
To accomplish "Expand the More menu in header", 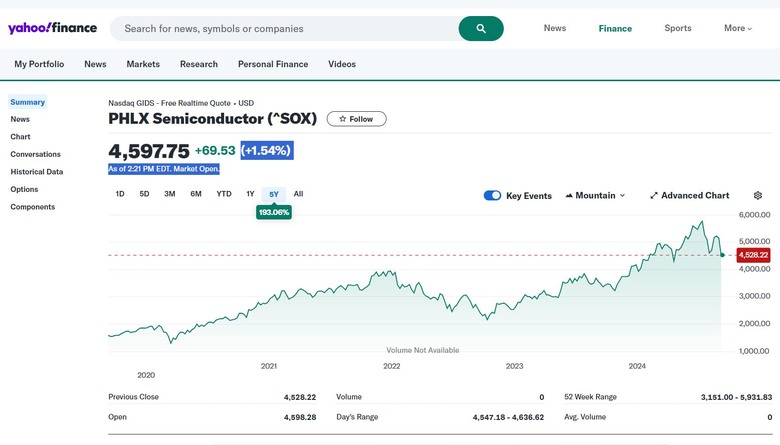I will click(x=738, y=28).
